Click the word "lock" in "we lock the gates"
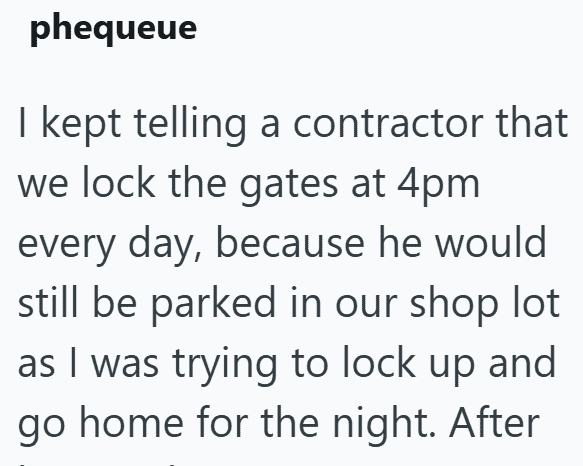583x466 pixels. (118, 181)
